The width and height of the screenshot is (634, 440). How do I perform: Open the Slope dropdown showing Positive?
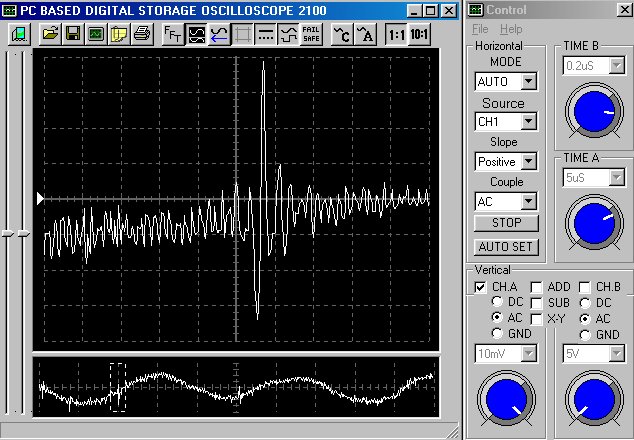(529, 161)
